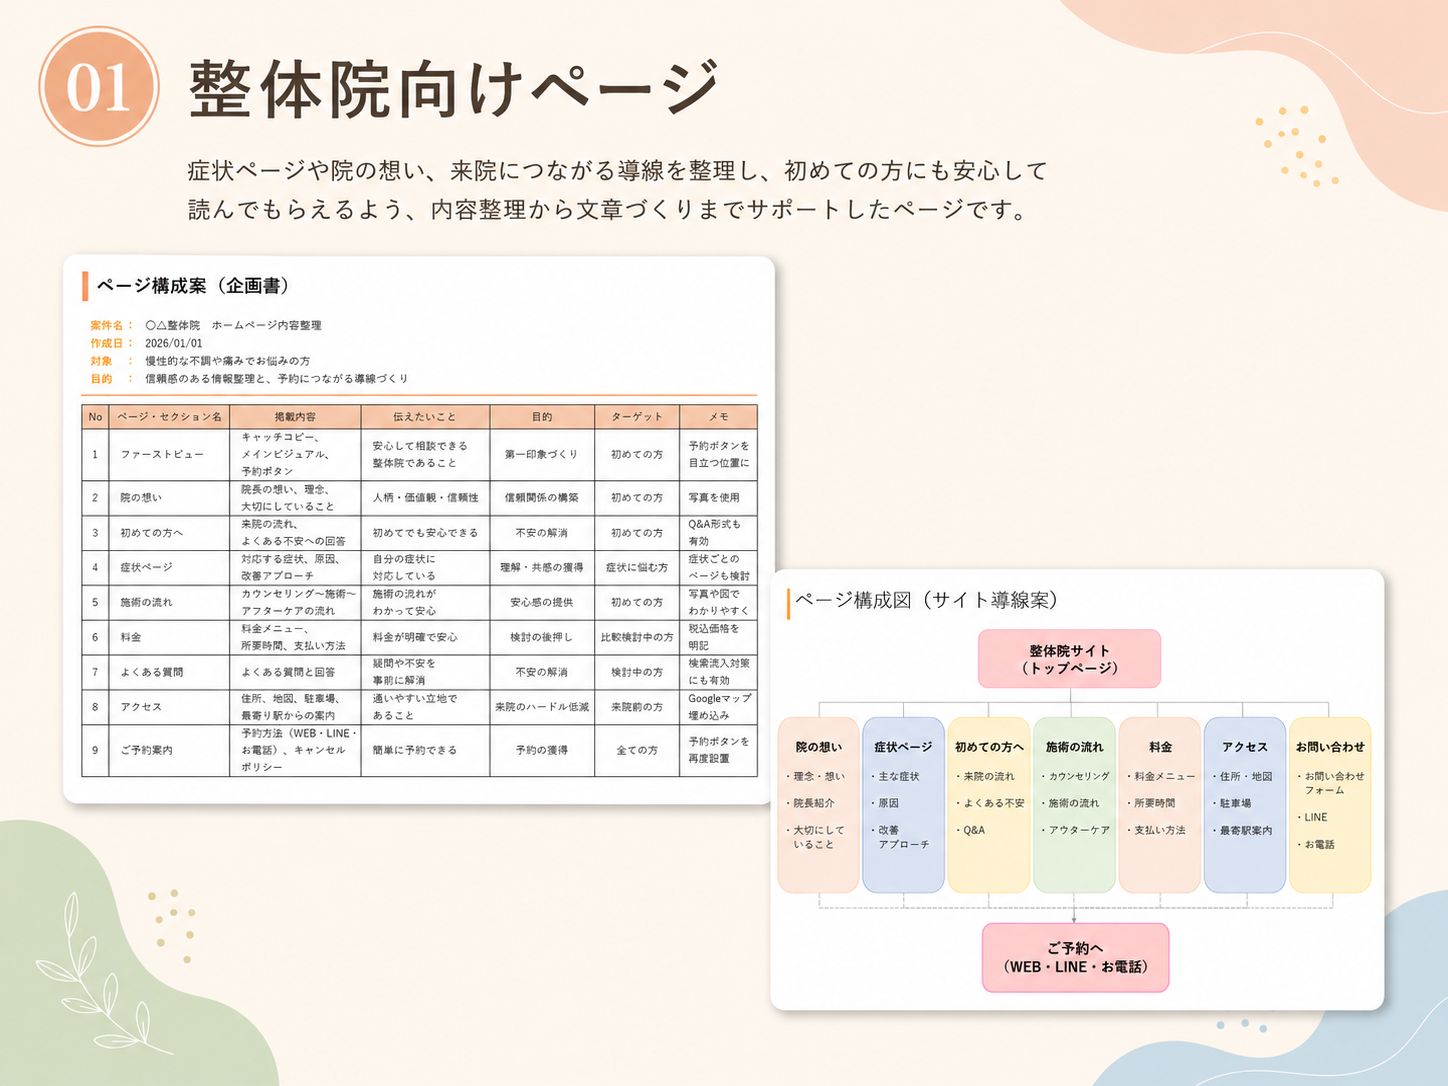
Task: Click the 予約ボタンを目立つ位置に memo cell
Action: click(x=718, y=454)
